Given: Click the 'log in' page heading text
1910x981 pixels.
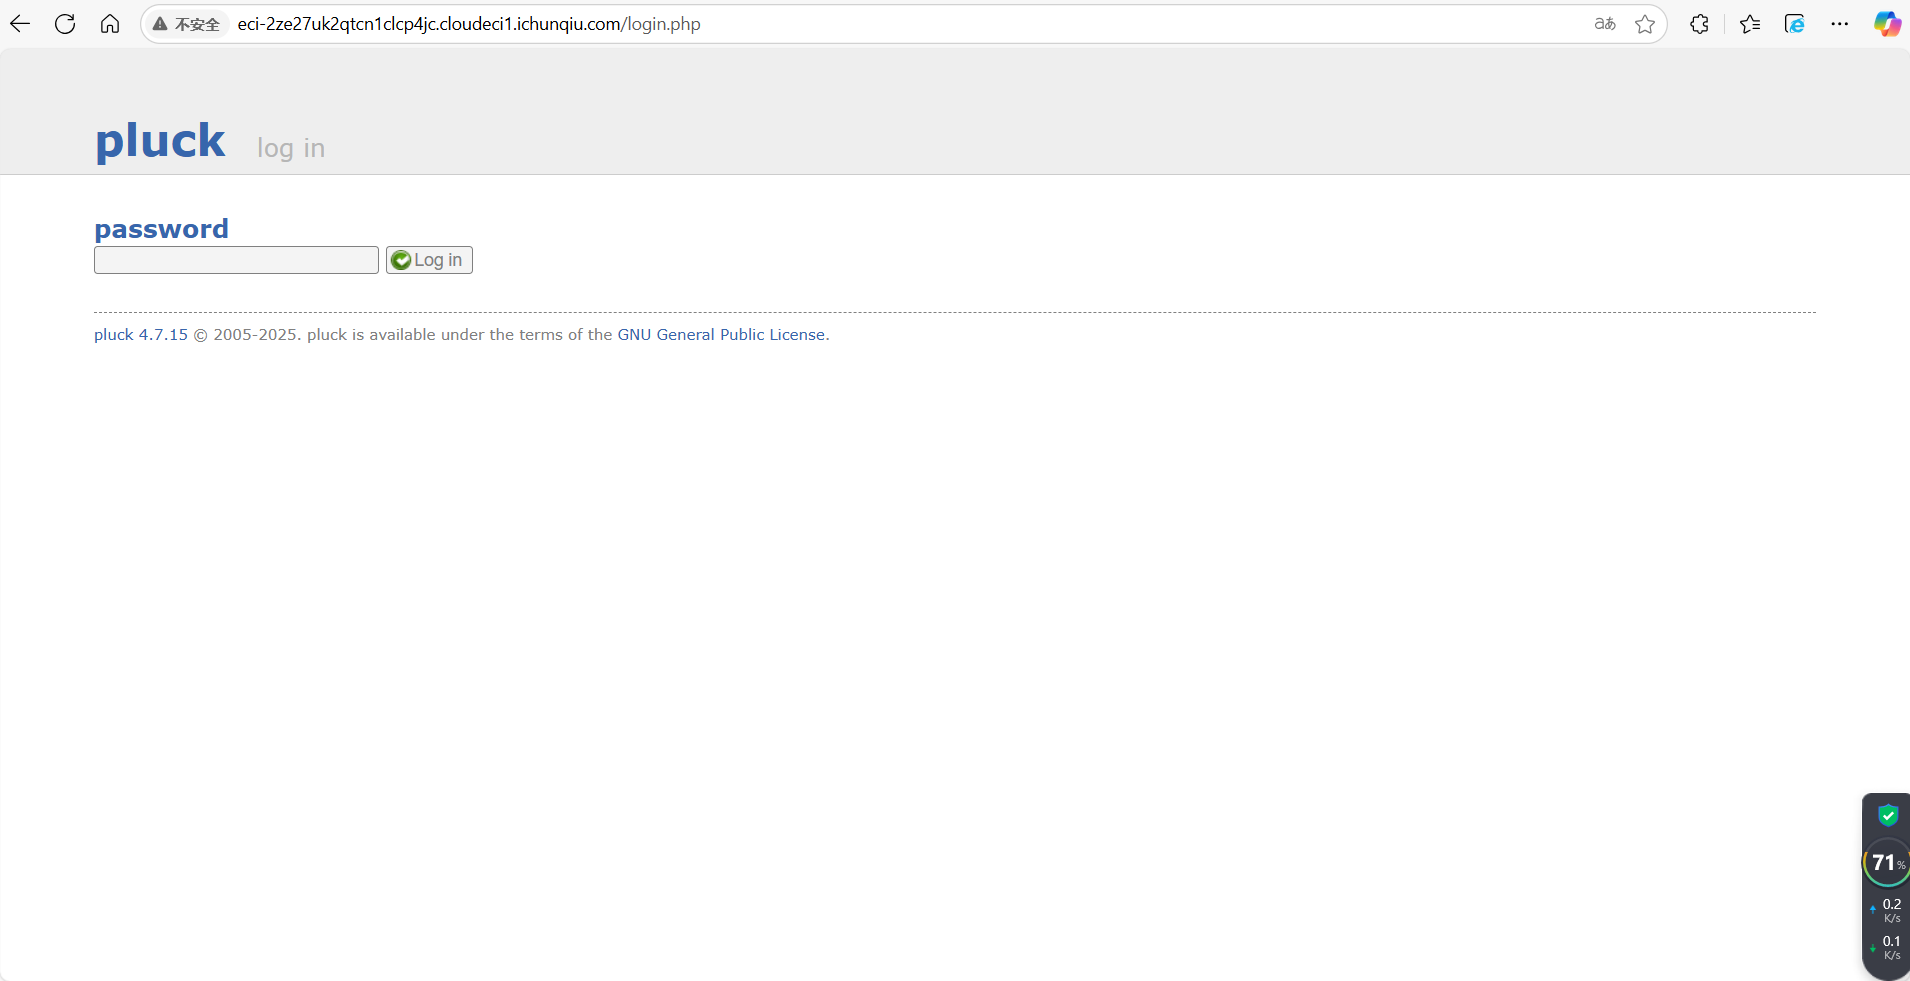Looking at the screenshot, I should (291, 148).
